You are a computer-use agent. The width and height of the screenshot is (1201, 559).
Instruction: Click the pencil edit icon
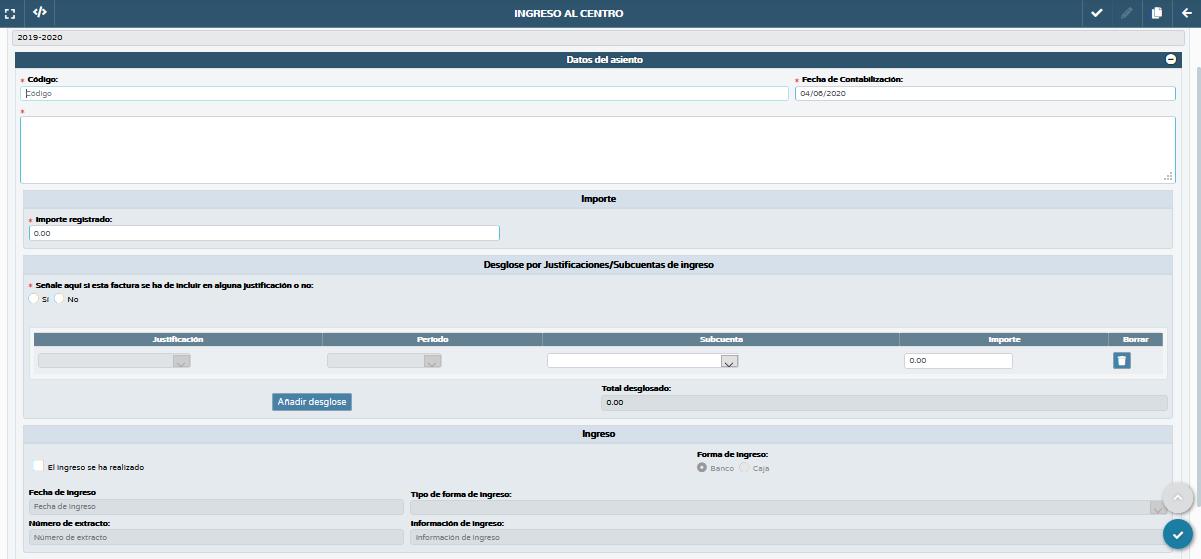(1126, 13)
